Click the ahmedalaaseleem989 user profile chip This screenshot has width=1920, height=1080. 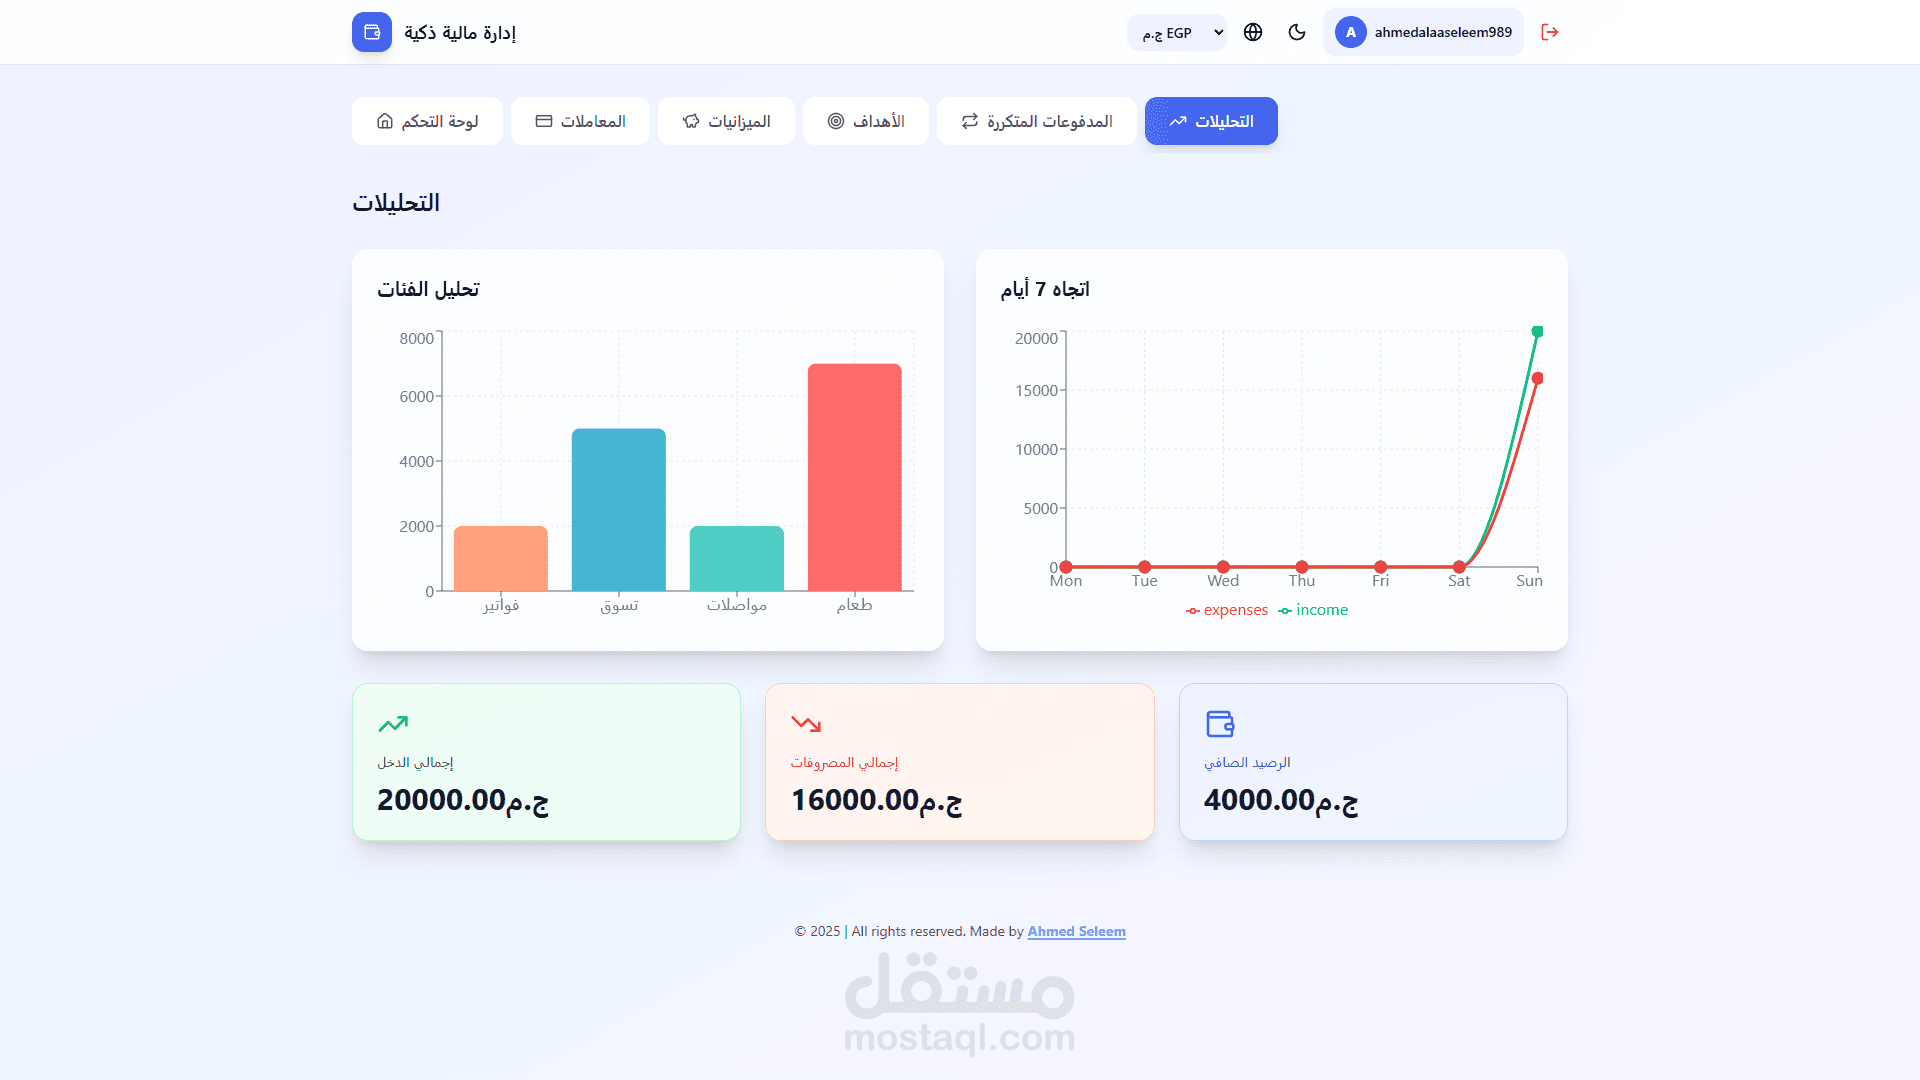1442,32
